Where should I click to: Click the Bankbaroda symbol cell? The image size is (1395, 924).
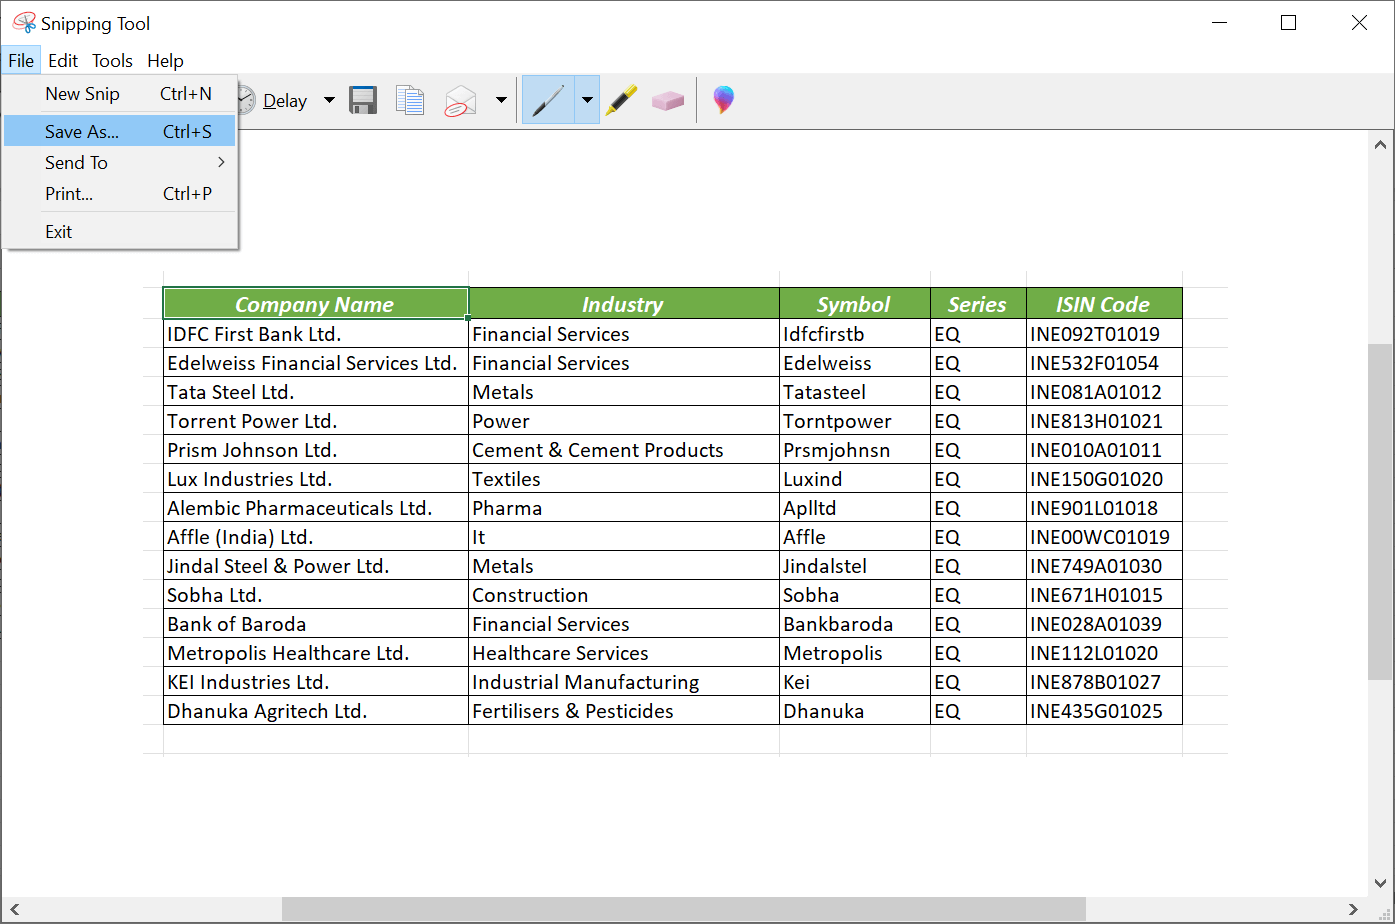pos(854,624)
